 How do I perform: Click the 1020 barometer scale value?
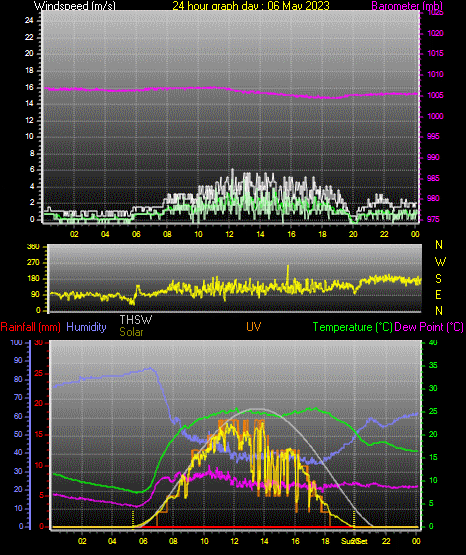(x=435, y=33)
